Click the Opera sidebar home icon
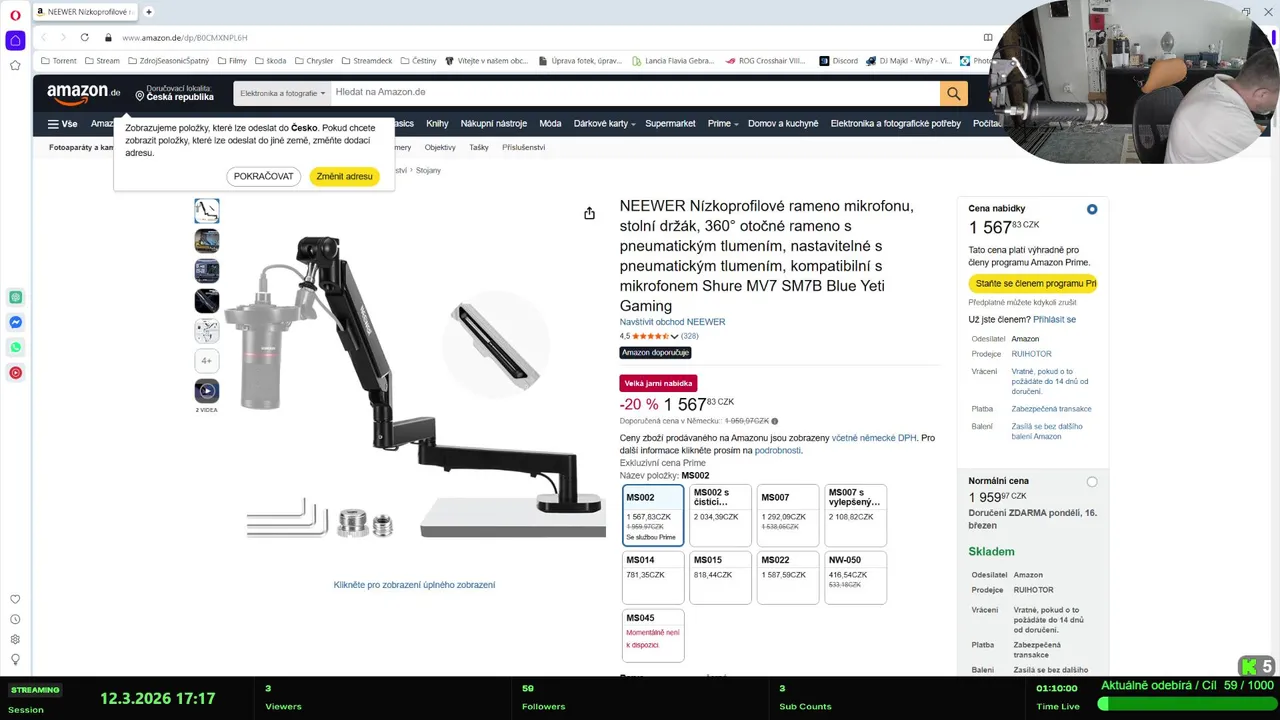 (x=15, y=41)
